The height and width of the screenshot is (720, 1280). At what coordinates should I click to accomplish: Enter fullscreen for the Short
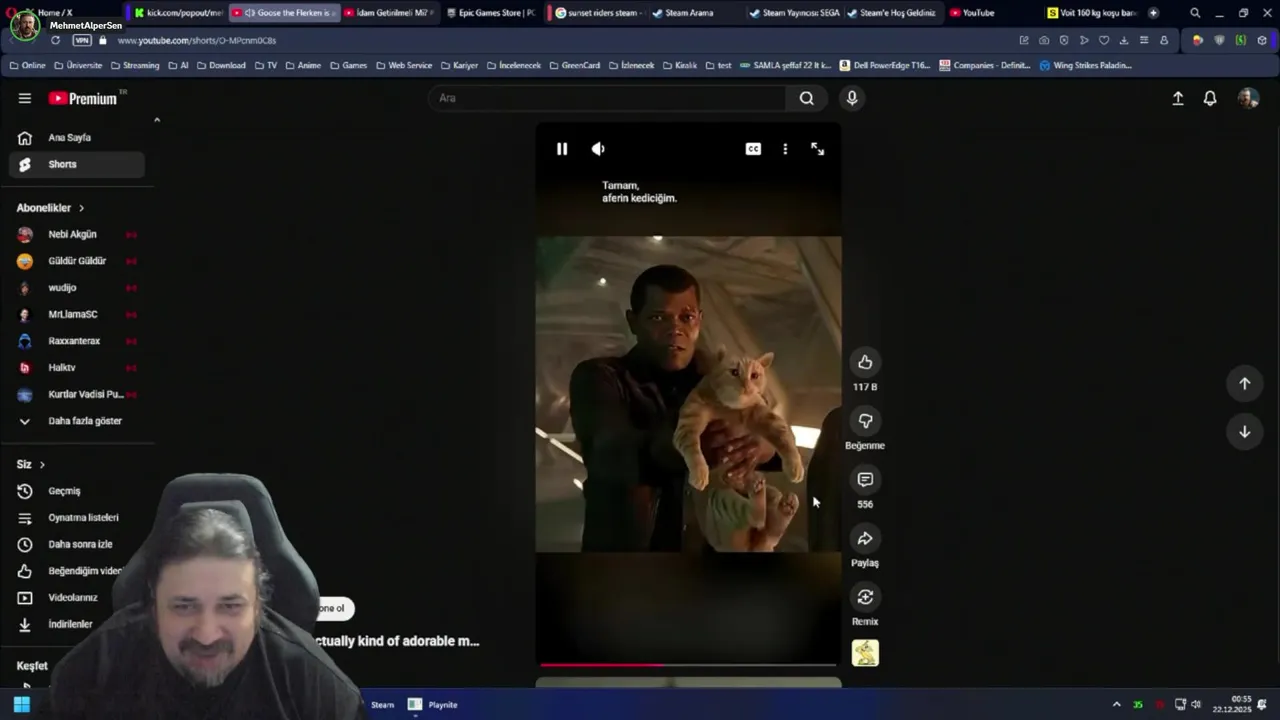point(817,149)
